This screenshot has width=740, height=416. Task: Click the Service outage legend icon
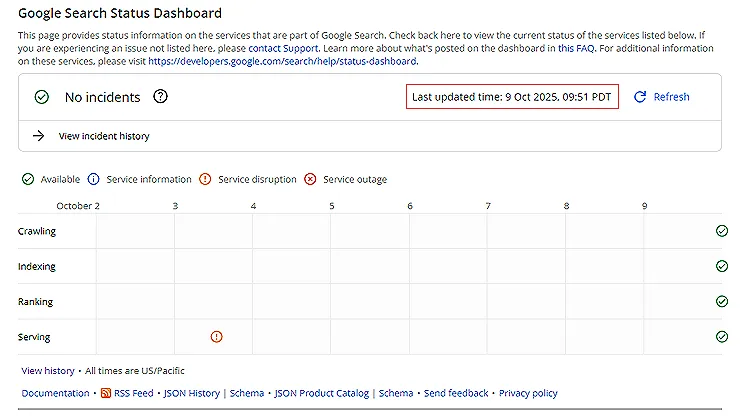coord(310,179)
